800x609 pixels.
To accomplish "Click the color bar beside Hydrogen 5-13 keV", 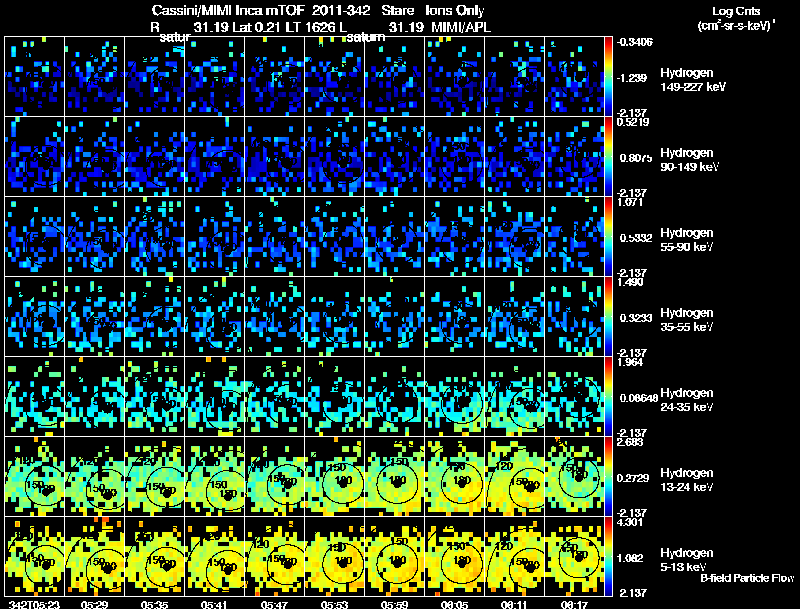I will 609,557.
